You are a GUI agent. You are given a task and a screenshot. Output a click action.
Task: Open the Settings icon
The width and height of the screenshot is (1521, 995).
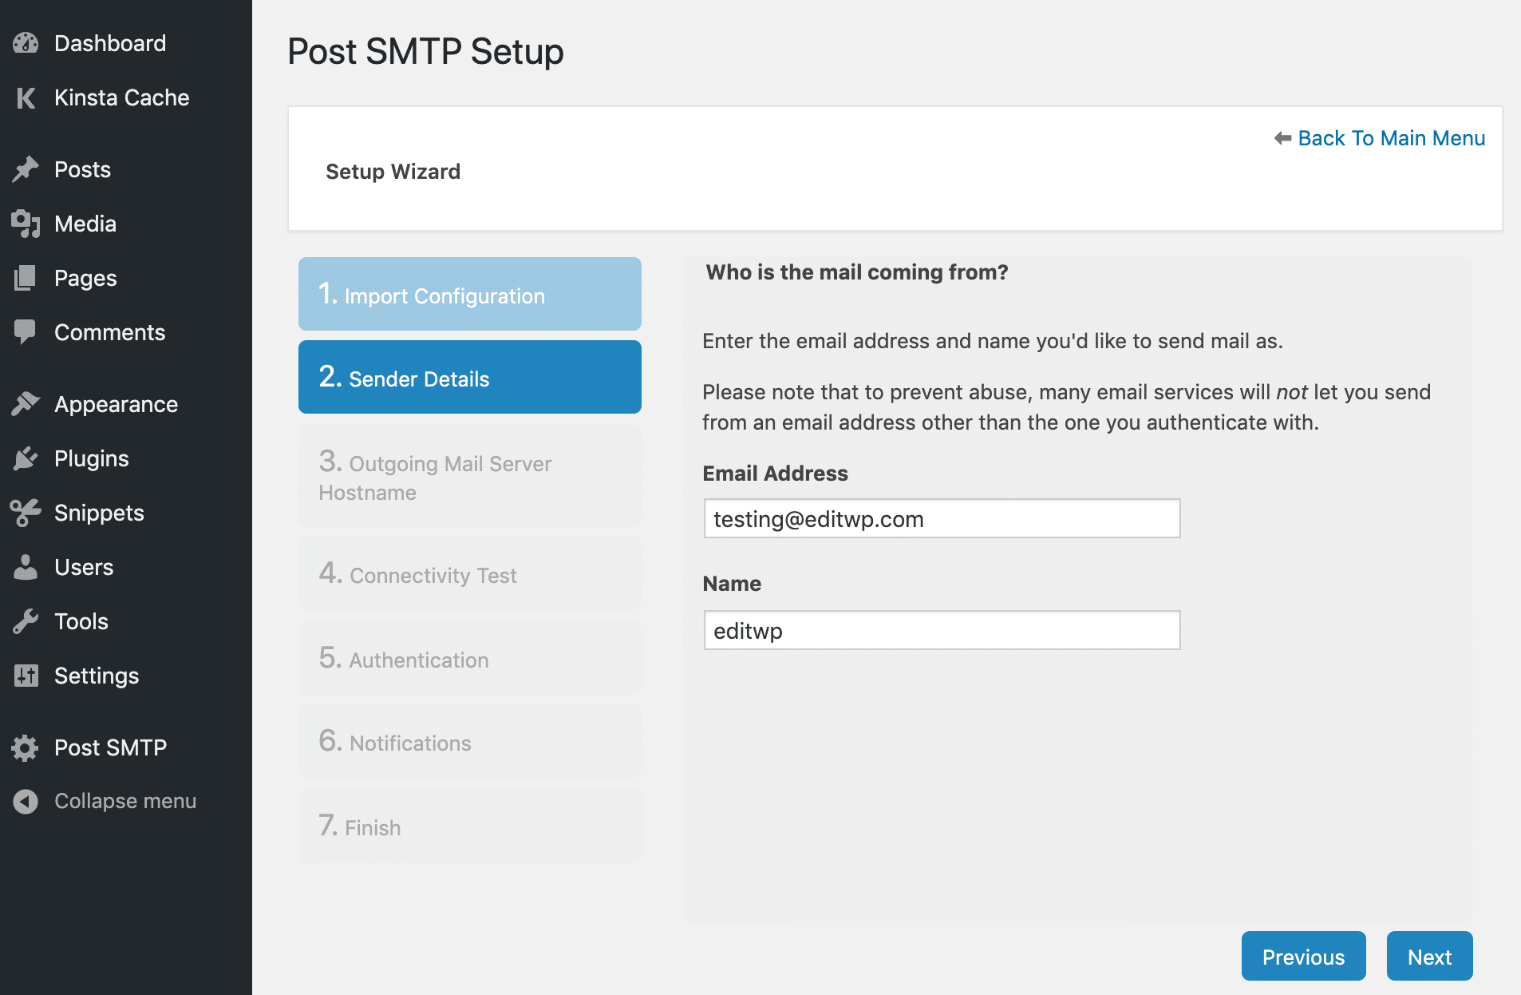[24, 676]
